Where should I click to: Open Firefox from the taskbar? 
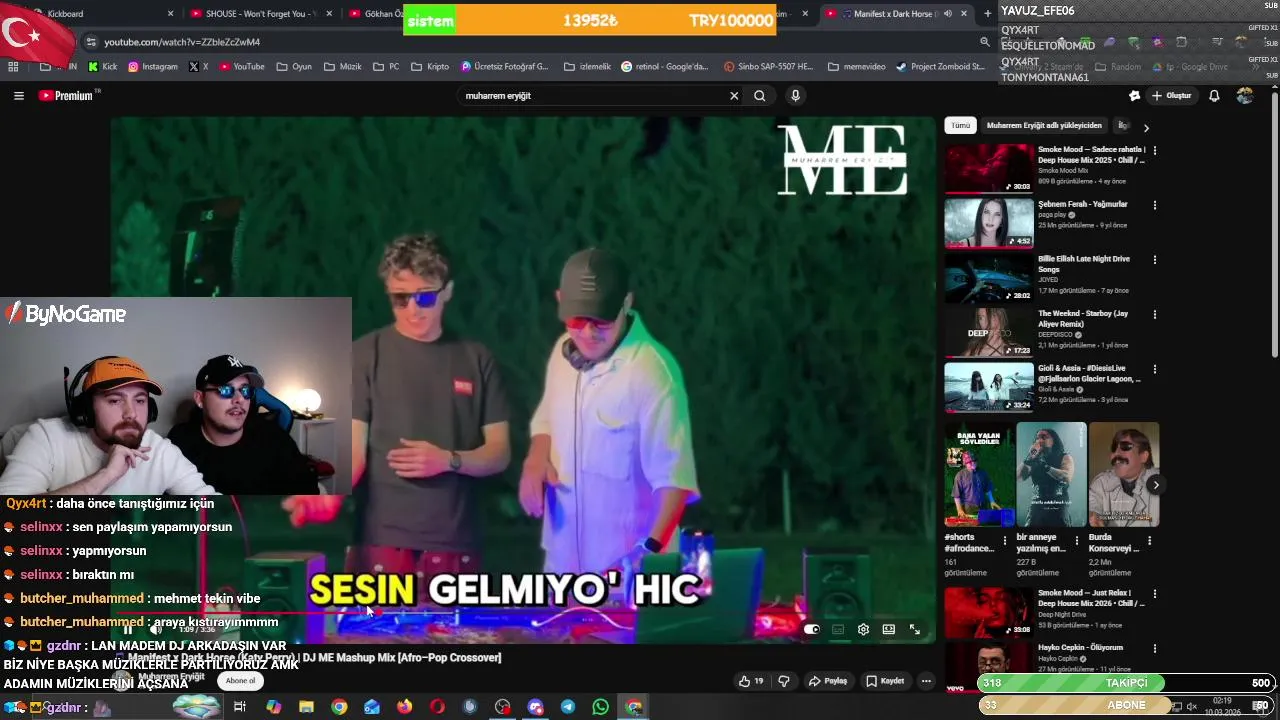coord(404,707)
